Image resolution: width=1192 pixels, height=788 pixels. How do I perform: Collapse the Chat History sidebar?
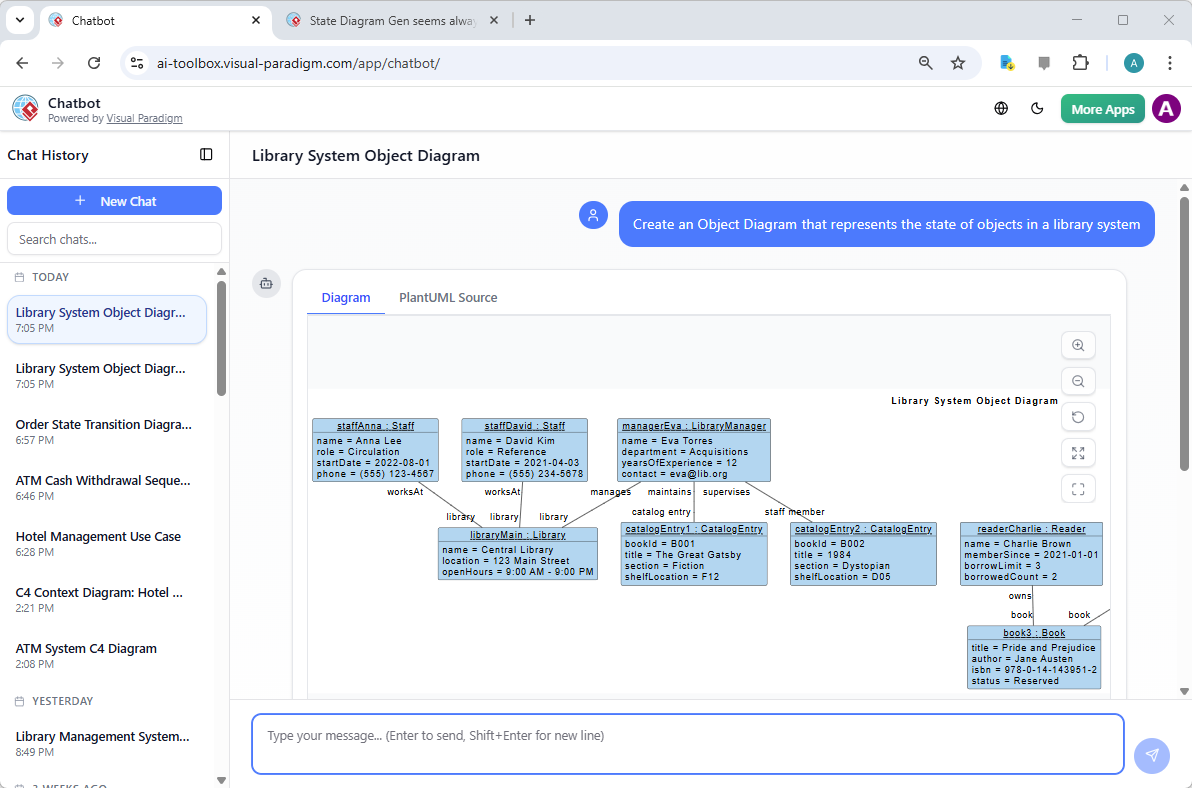[x=206, y=154]
